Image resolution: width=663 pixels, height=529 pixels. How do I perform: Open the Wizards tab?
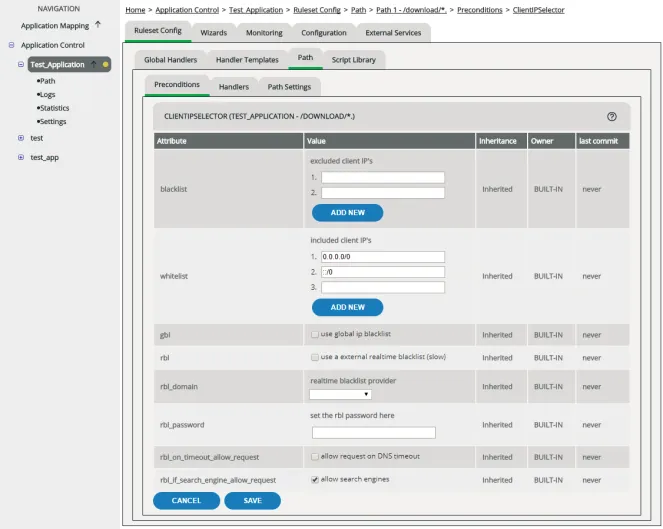[214, 33]
